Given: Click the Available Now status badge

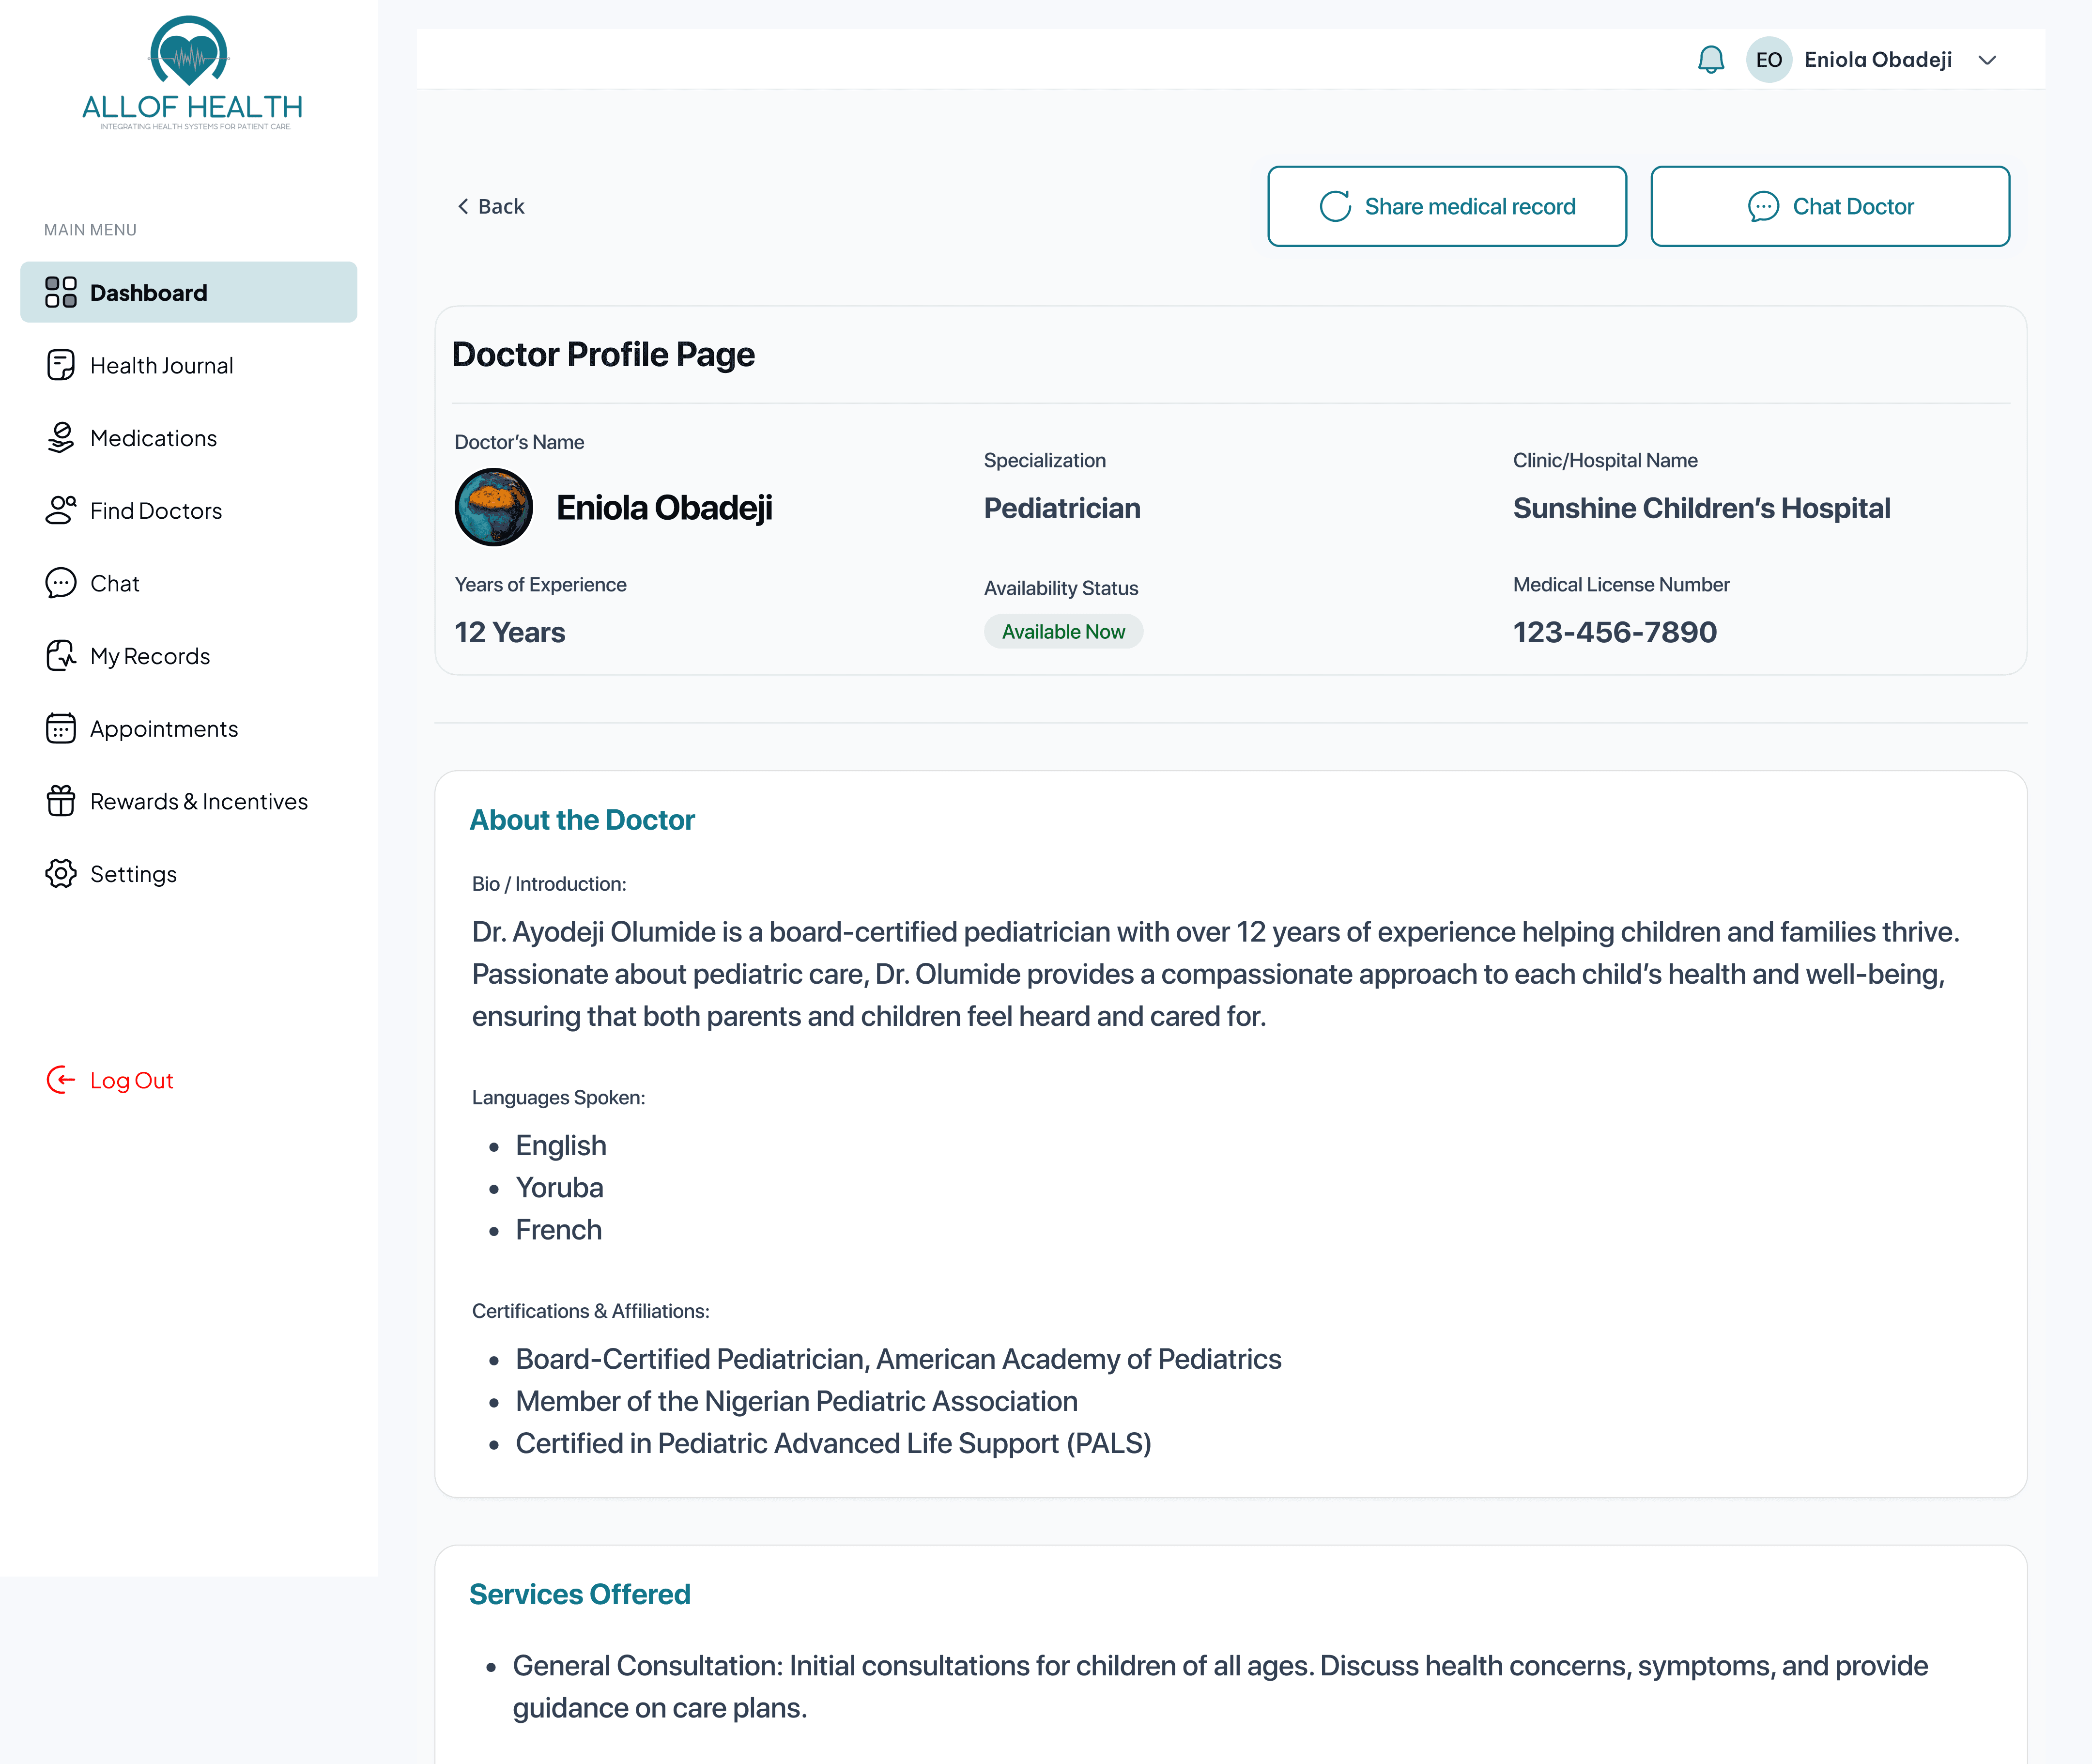Looking at the screenshot, I should (1062, 632).
